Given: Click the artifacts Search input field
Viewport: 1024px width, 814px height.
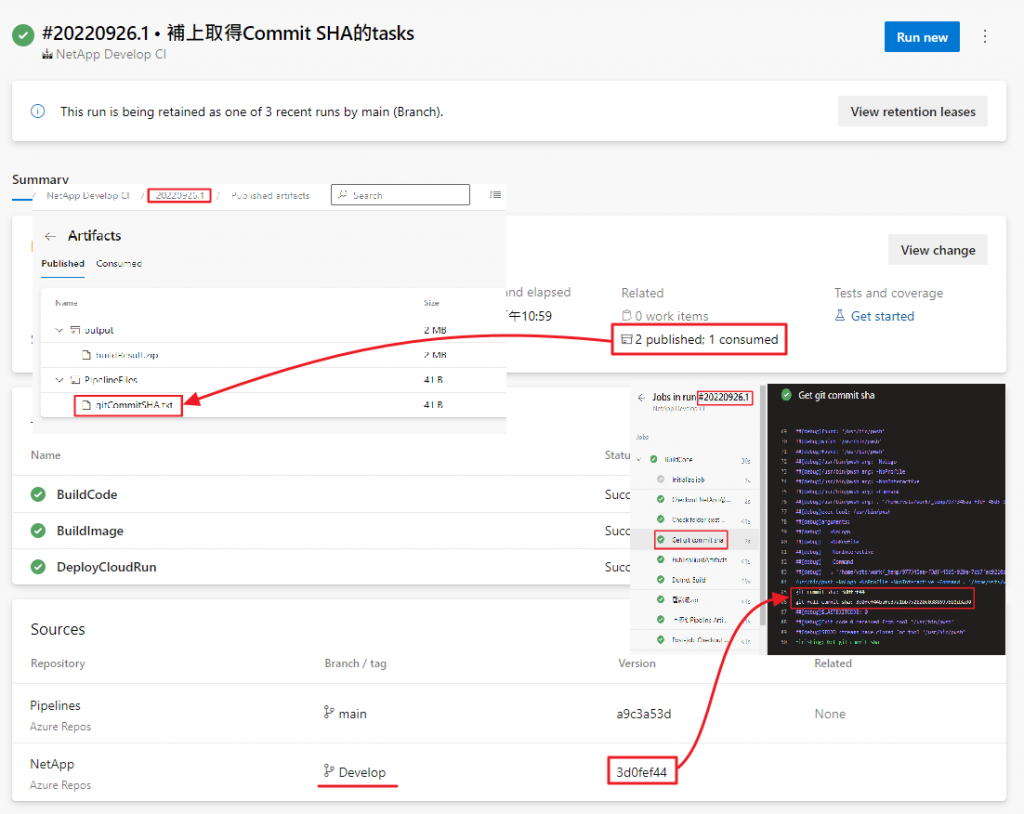Looking at the screenshot, I should [x=400, y=195].
